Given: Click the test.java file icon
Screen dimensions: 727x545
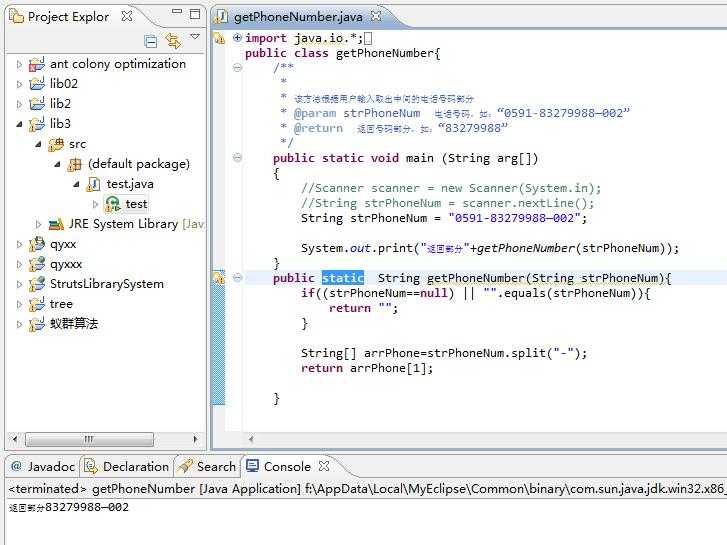Looking at the screenshot, I should click(x=93, y=184).
